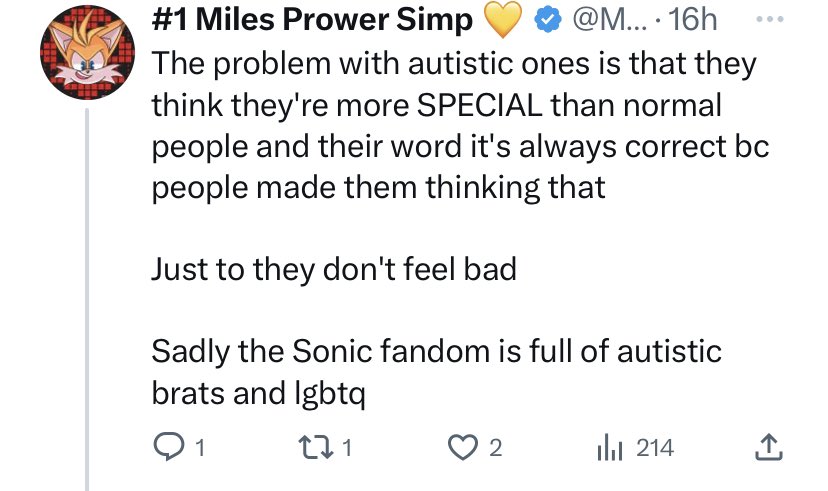Click the share upload arrow icon
Viewport: 828px width, 491px height.
click(768, 447)
